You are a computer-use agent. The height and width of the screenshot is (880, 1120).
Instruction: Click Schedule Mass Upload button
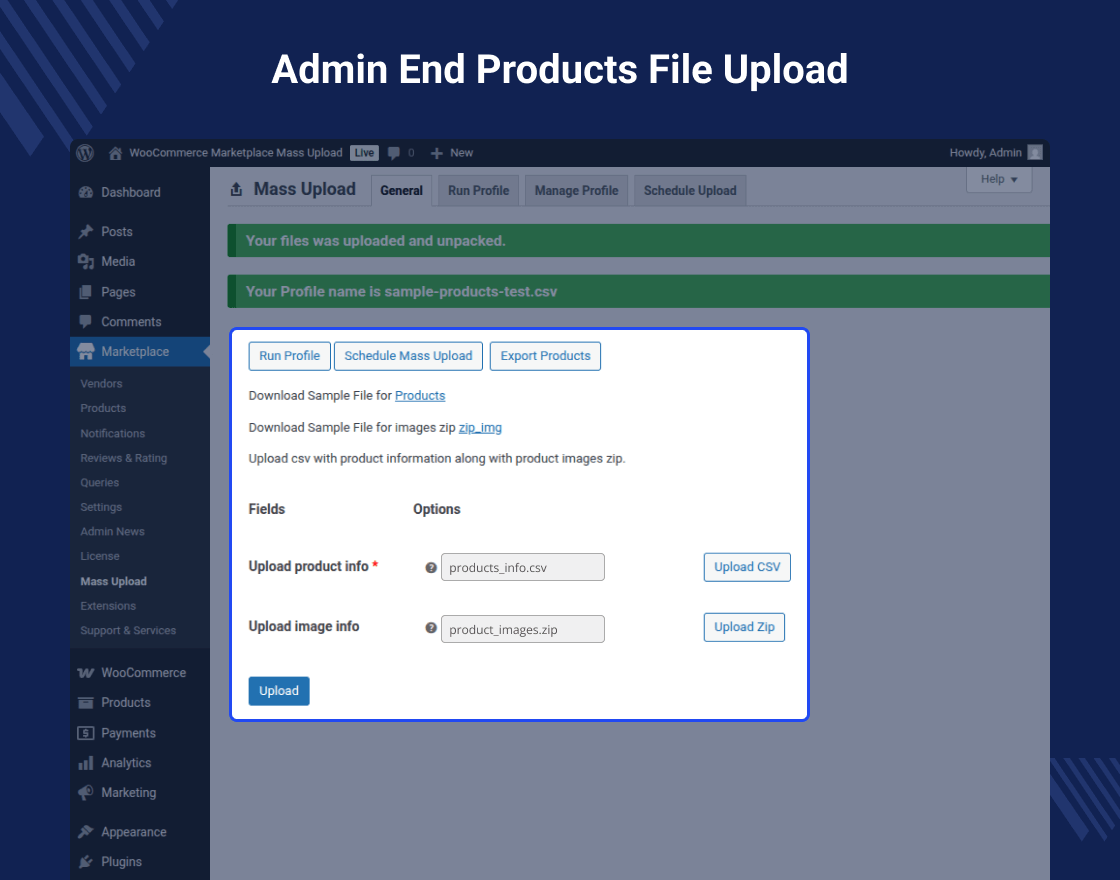point(409,356)
